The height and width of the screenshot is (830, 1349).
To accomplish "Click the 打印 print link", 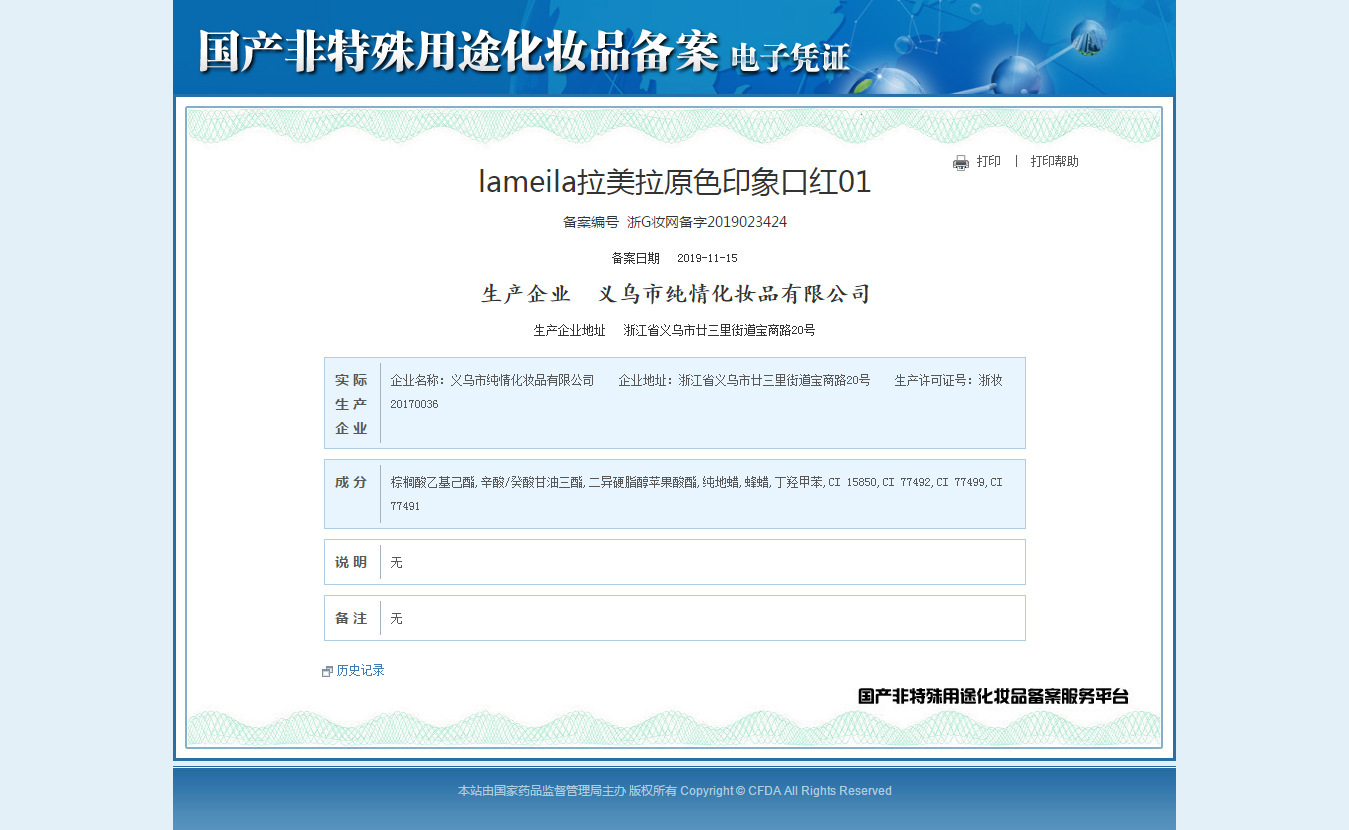I will tap(988, 161).
